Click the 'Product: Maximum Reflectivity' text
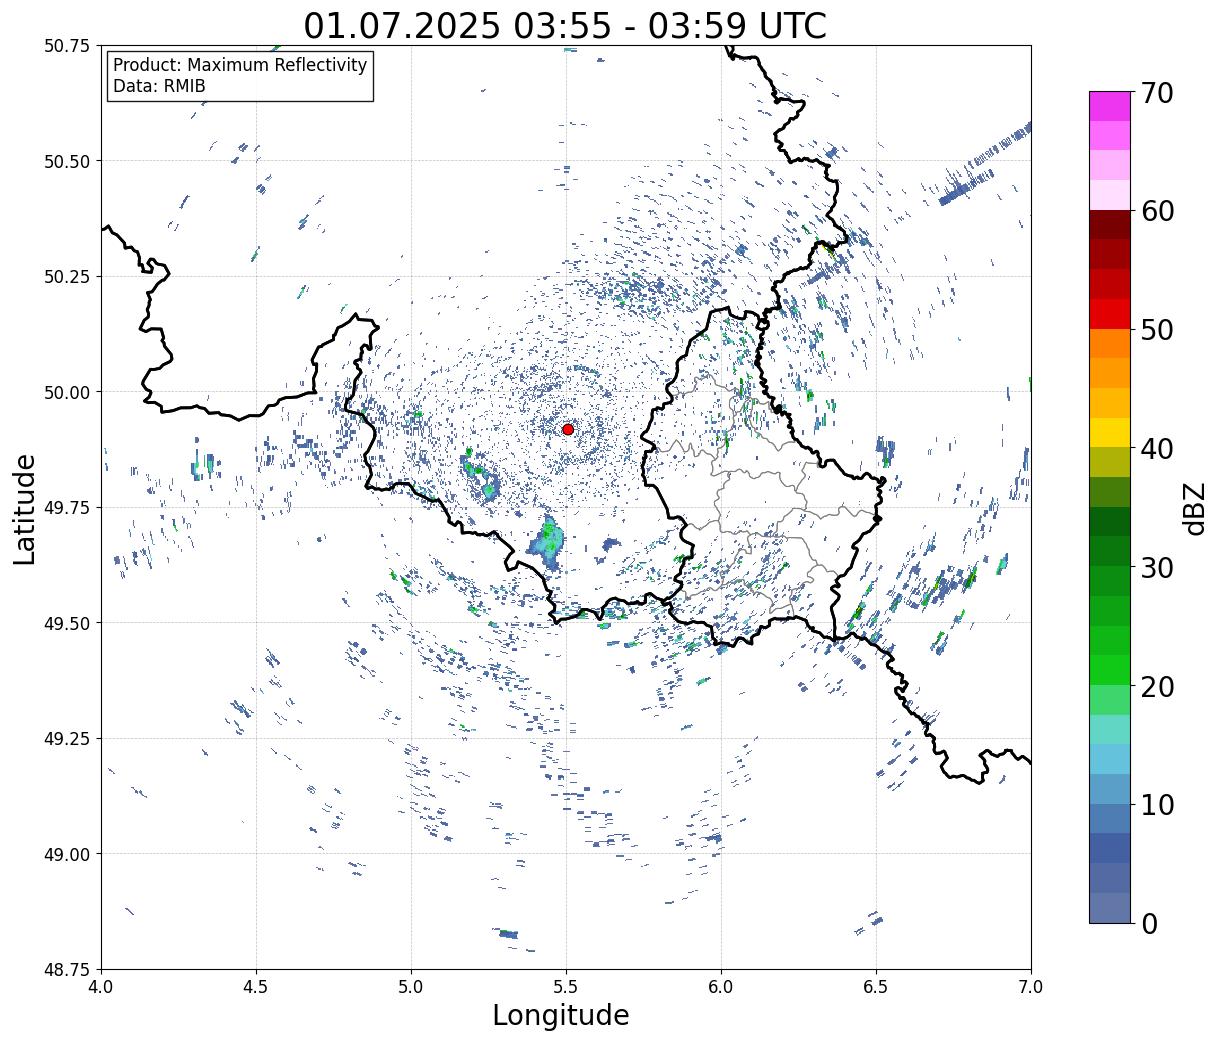 coord(240,65)
